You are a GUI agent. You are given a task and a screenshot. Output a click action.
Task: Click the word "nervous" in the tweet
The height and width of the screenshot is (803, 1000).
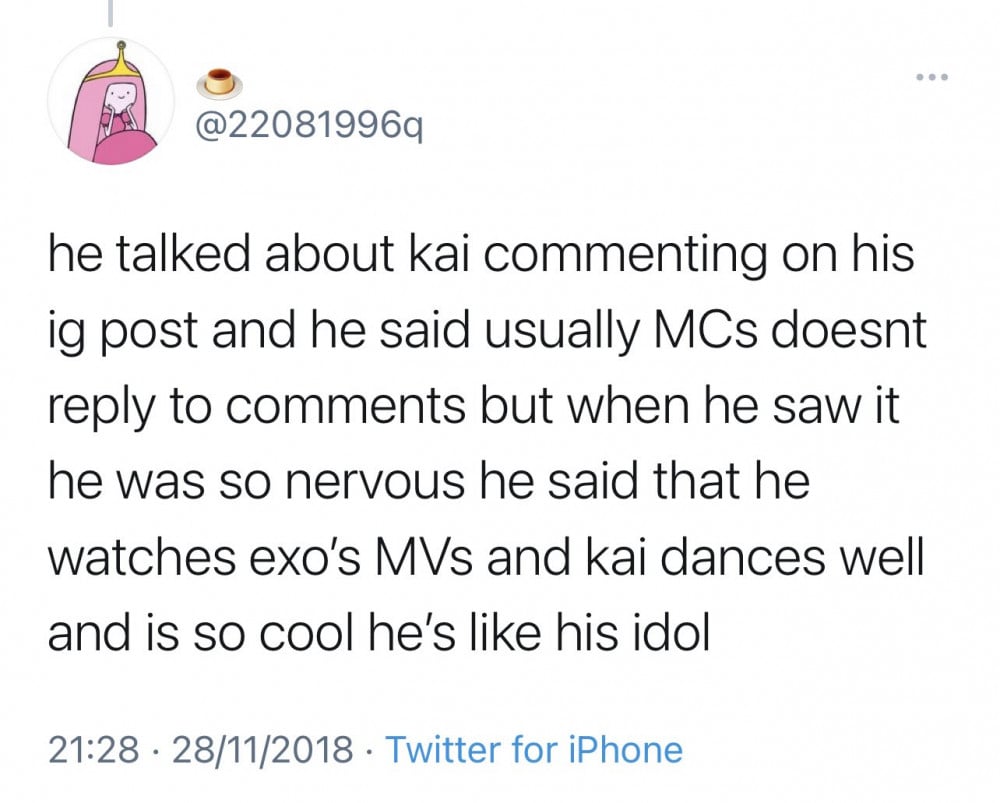tap(374, 482)
